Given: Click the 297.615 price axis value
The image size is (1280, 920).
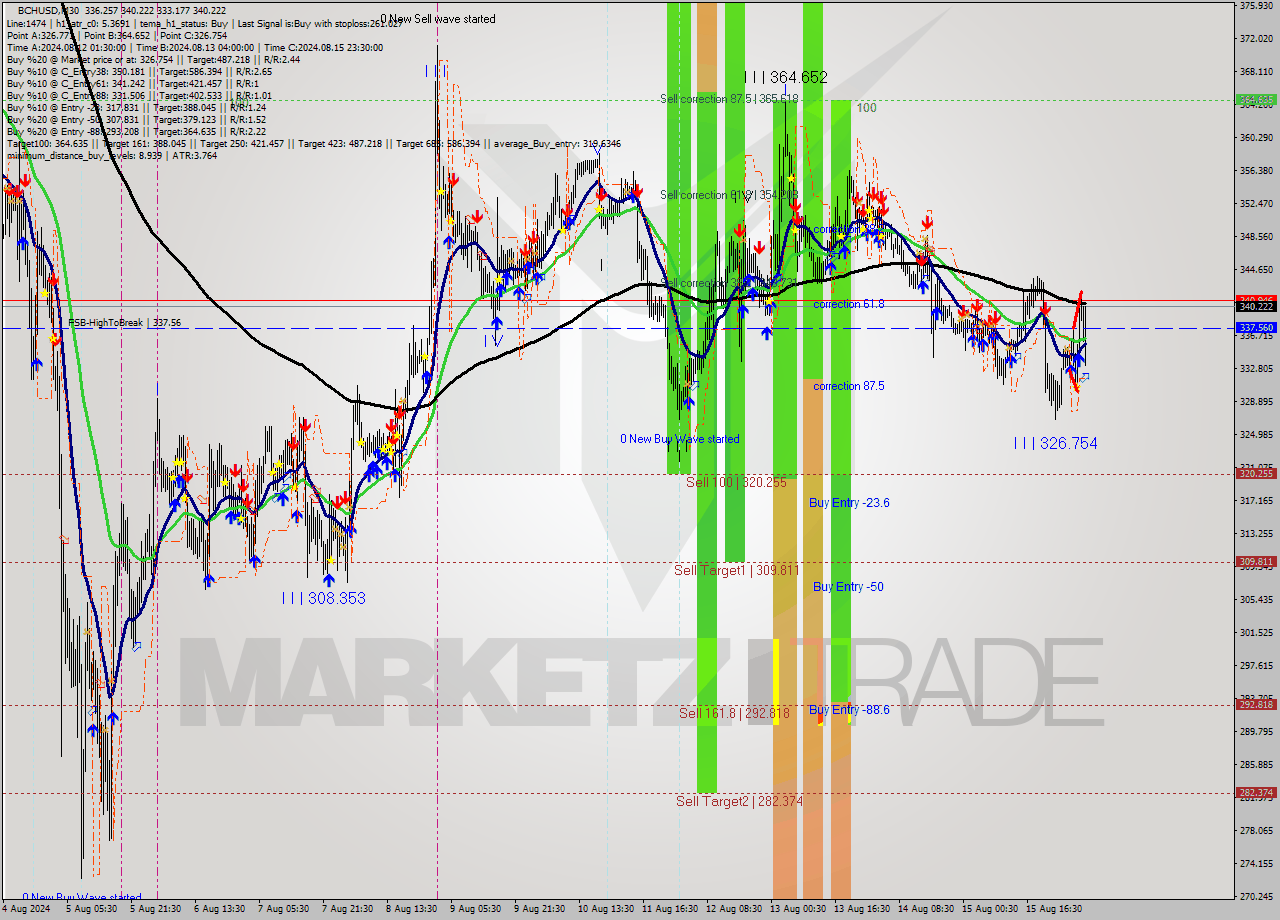Looking at the screenshot, I should tap(1257, 666).
